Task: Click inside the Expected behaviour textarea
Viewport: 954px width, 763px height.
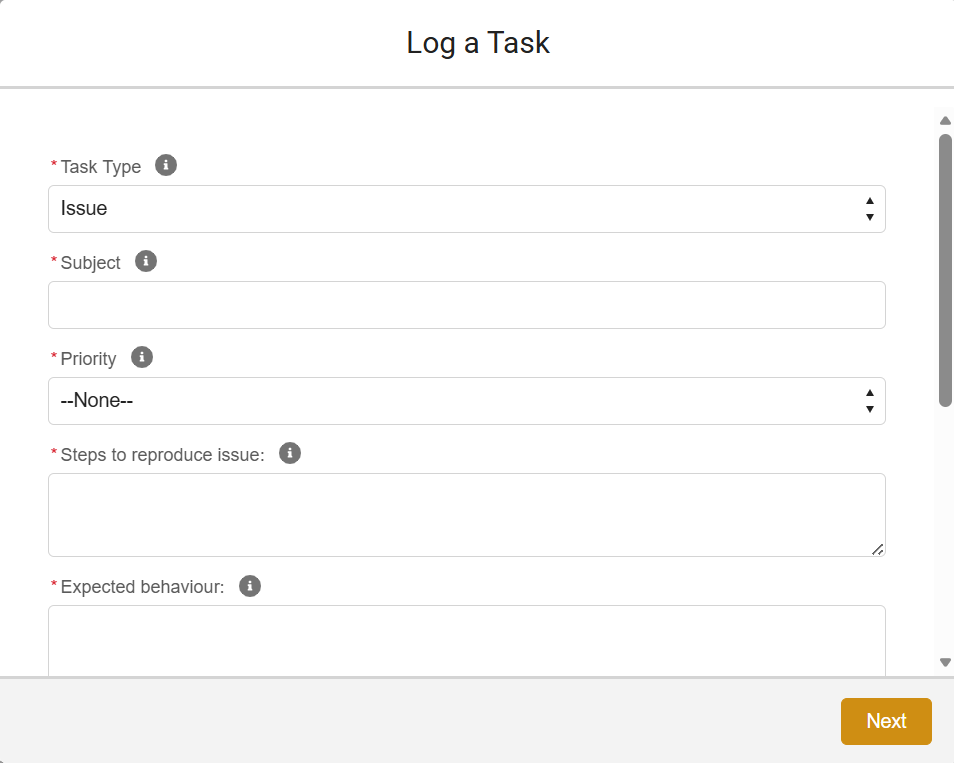Action: pyautogui.click(x=466, y=640)
